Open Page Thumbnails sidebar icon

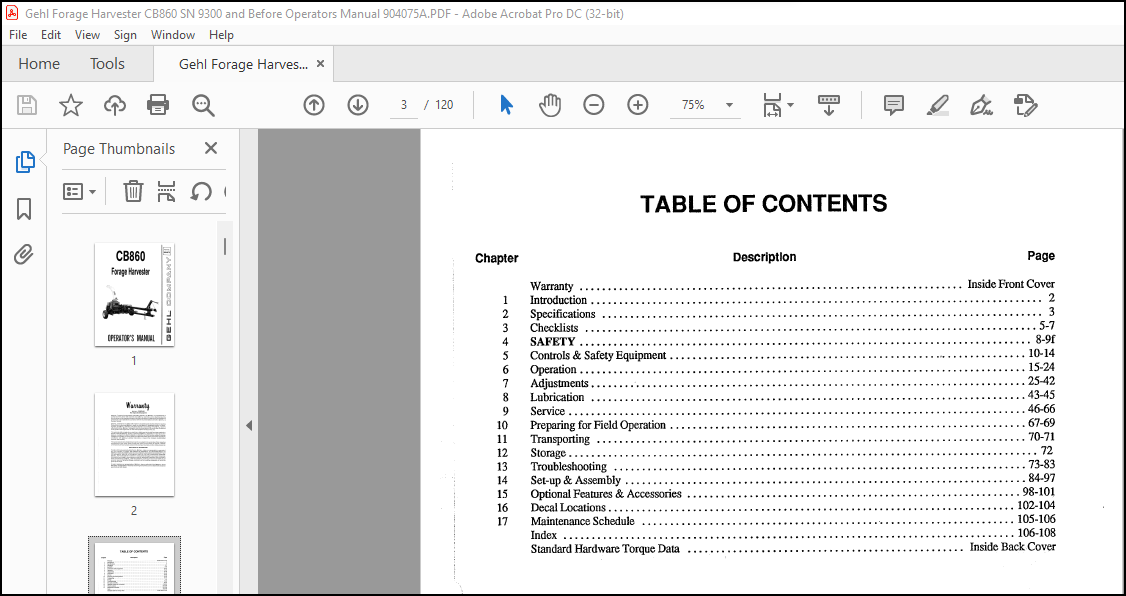click(x=24, y=162)
